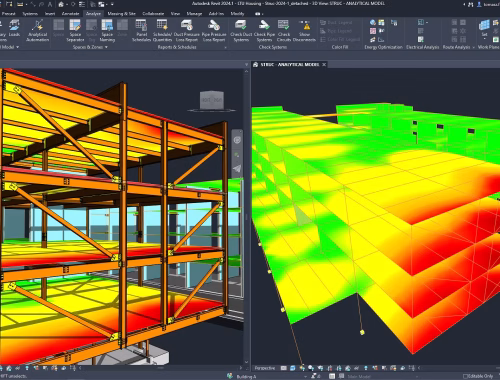Open the Modify ribbon tab

point(237,14)
